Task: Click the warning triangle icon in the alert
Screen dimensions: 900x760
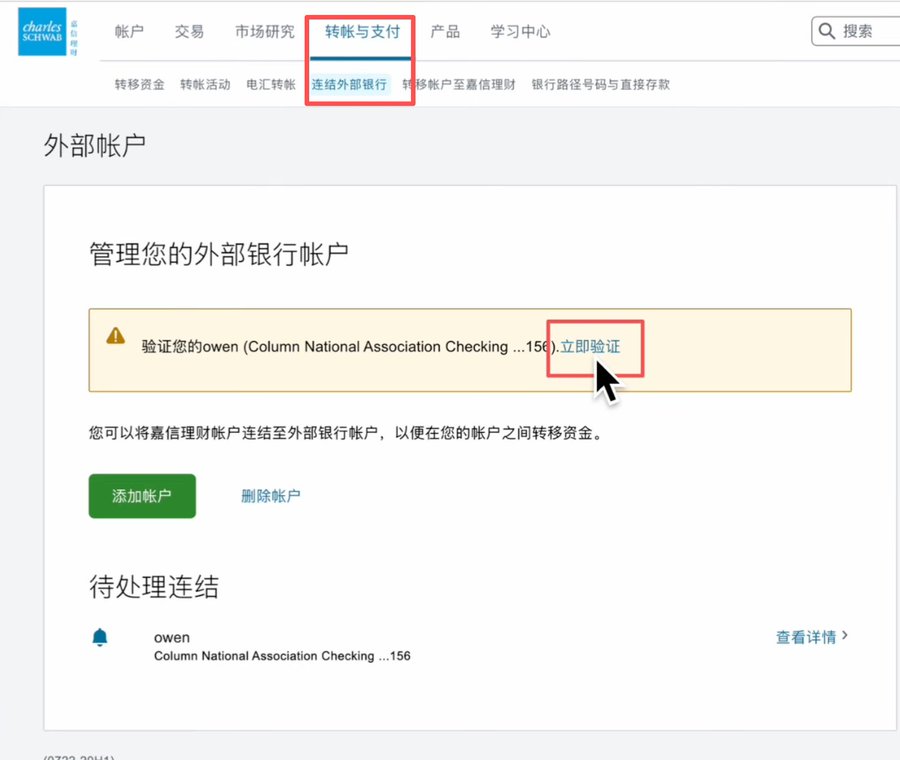Action: [115, 336]
